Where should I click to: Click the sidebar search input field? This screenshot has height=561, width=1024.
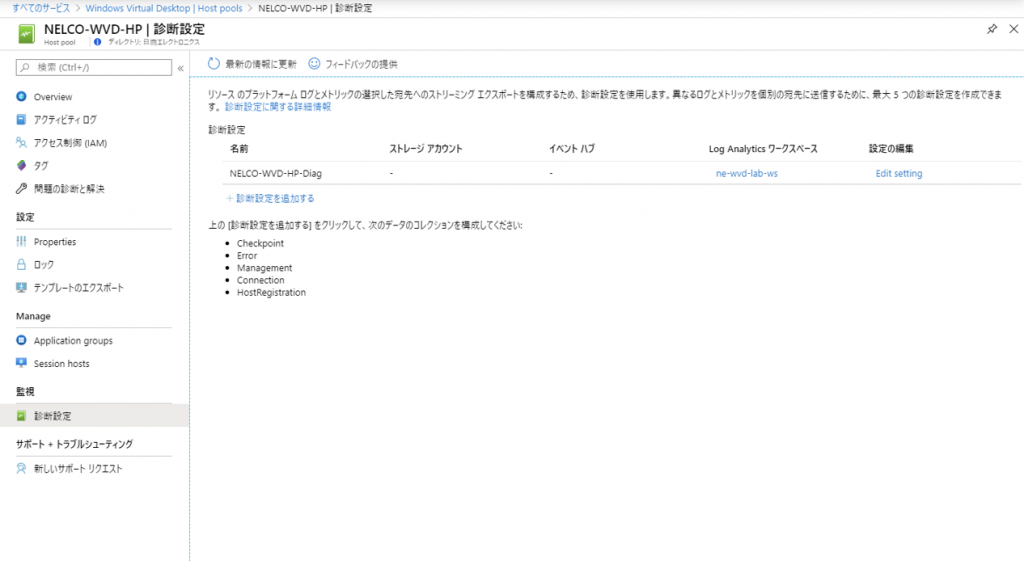(94, 67)
